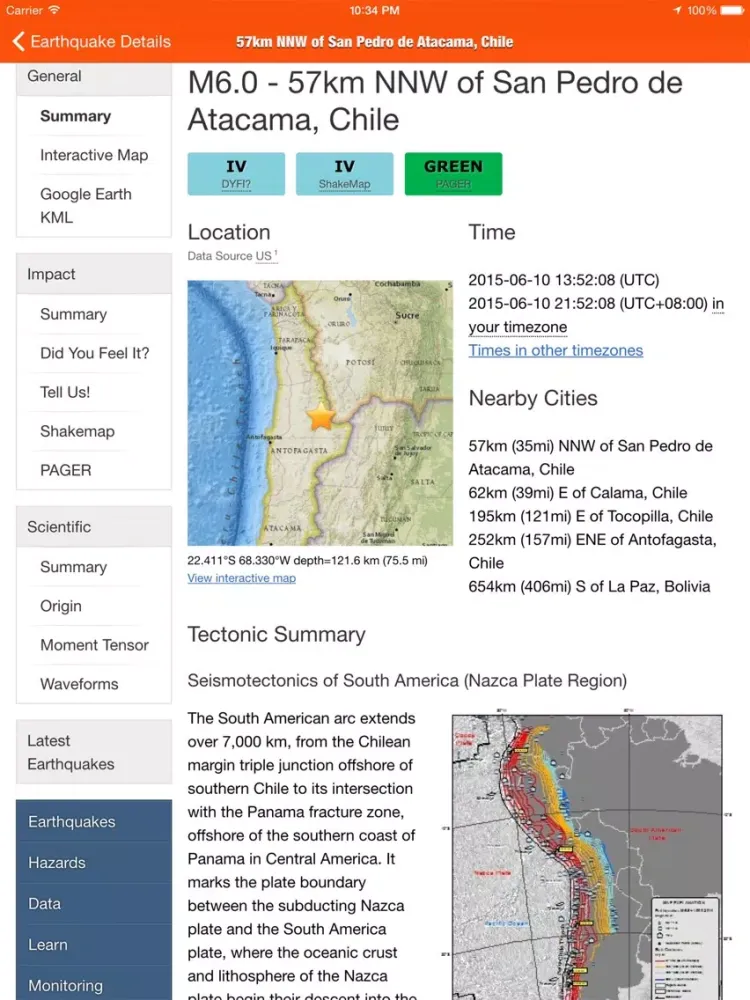Viewport: 750px width, 1000px height.
Task: Tap the GREEN PAGER alert badge
Action: pos(453,173)
